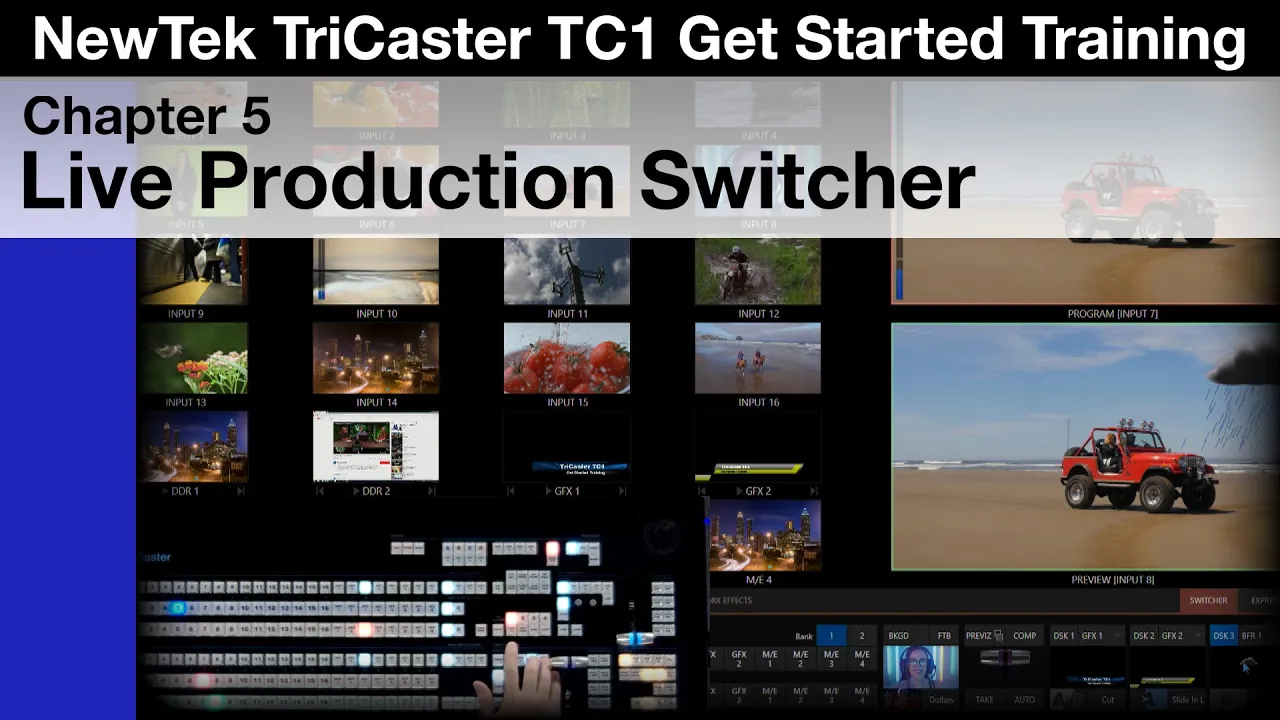The height and width of the screenshot is (720, 1280).
Task: Toggle the highlighted DSK 3 delegate
Action: coord(1224,636)
